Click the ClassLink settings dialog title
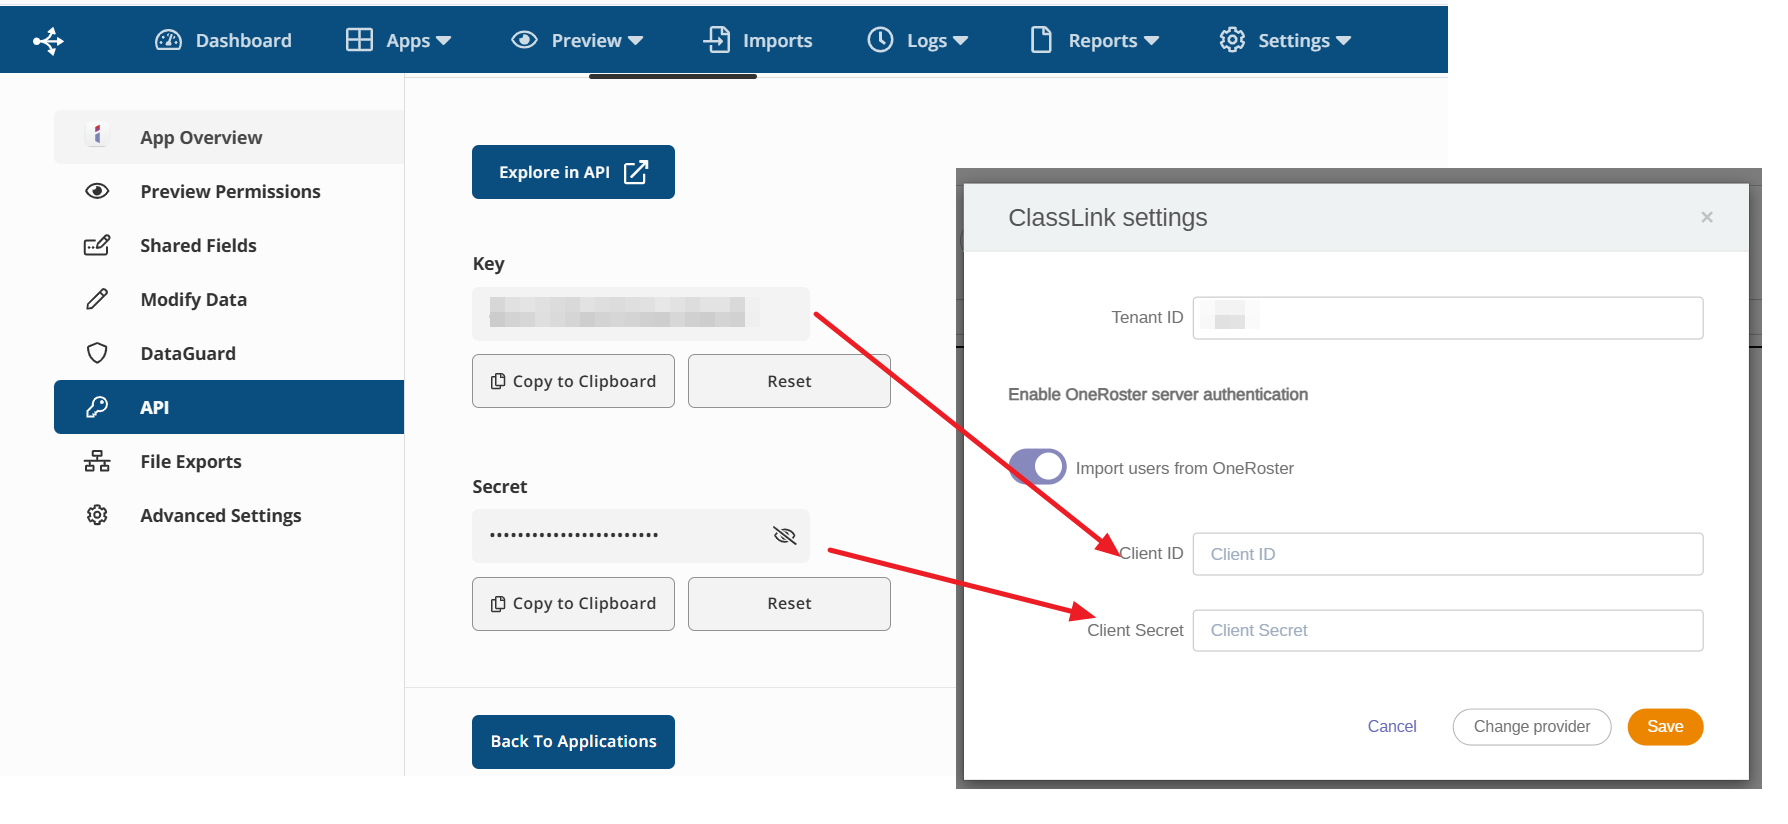 pyautogui.click(x=1107, y=217)
